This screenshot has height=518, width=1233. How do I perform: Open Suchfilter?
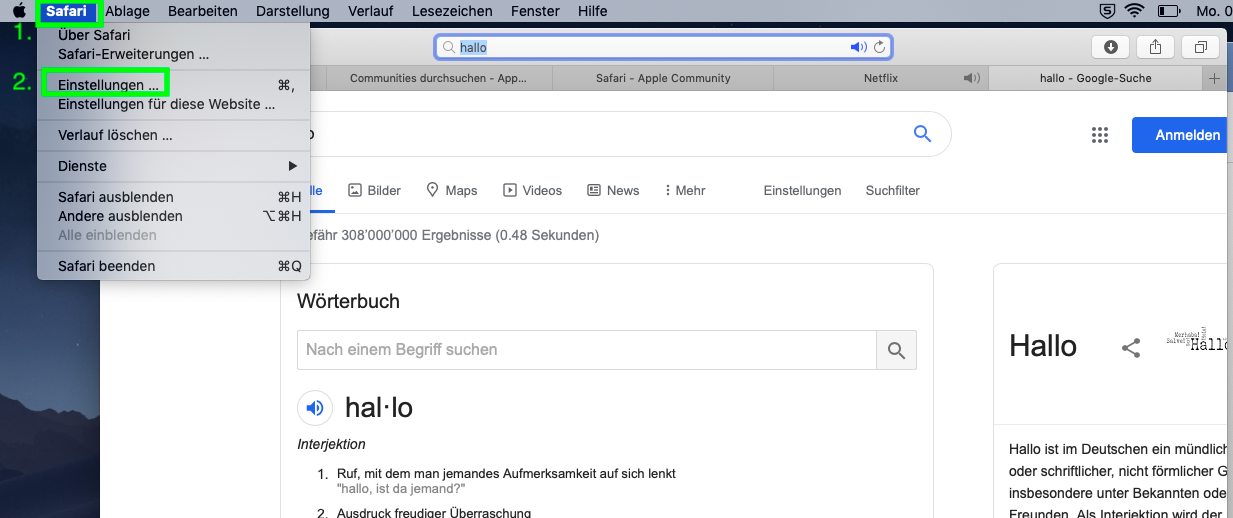click(x=893, y=190)
